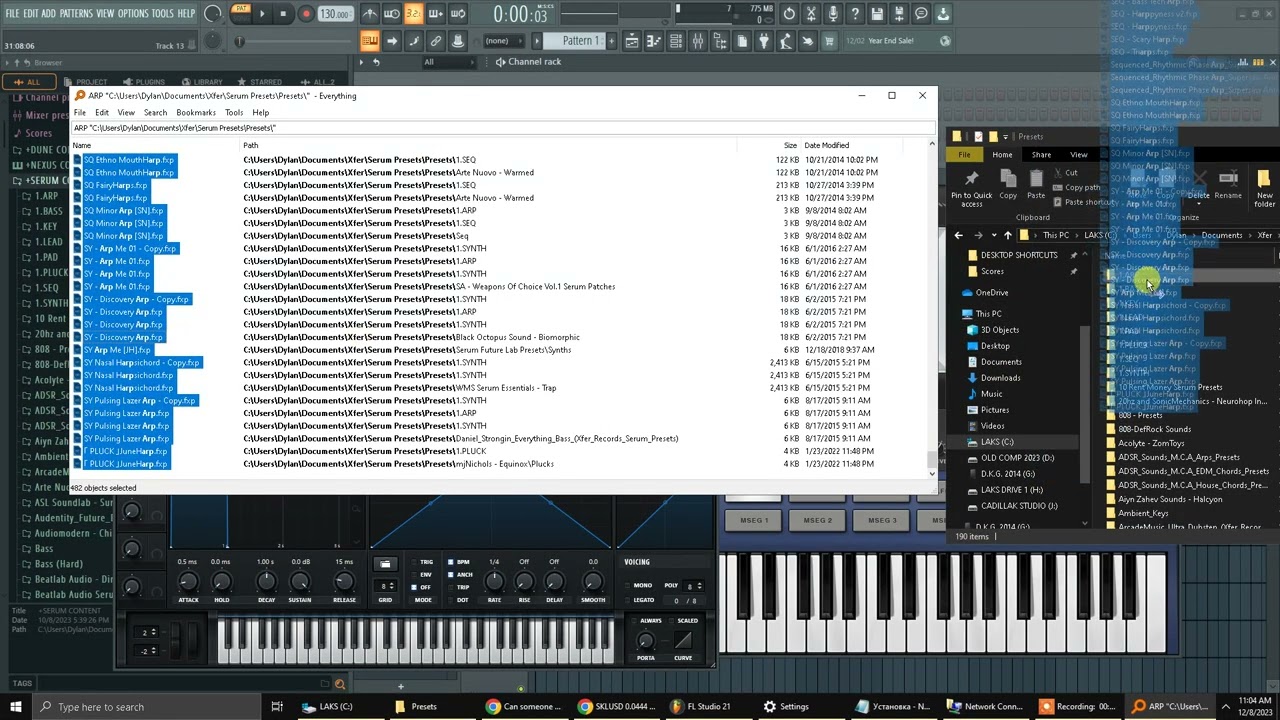Screen dimensions: 1280x720
Task: Switch to the View tab in Explorer
Action: click(1079, 155)
